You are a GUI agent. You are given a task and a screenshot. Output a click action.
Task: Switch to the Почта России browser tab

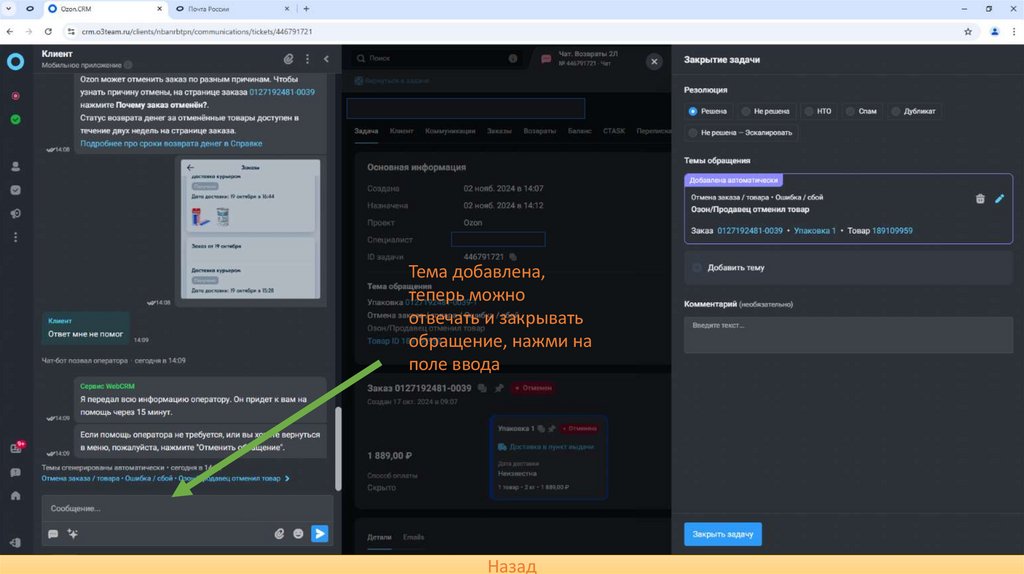[x=233, y=9]
